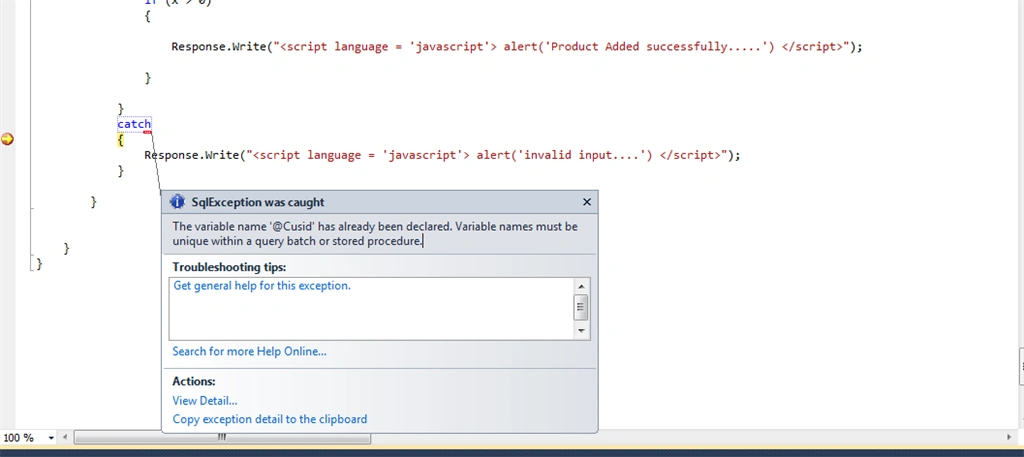The image size is (1024, 457).
Task: Open View Detail... under Actions
Action: click(204, 401)
